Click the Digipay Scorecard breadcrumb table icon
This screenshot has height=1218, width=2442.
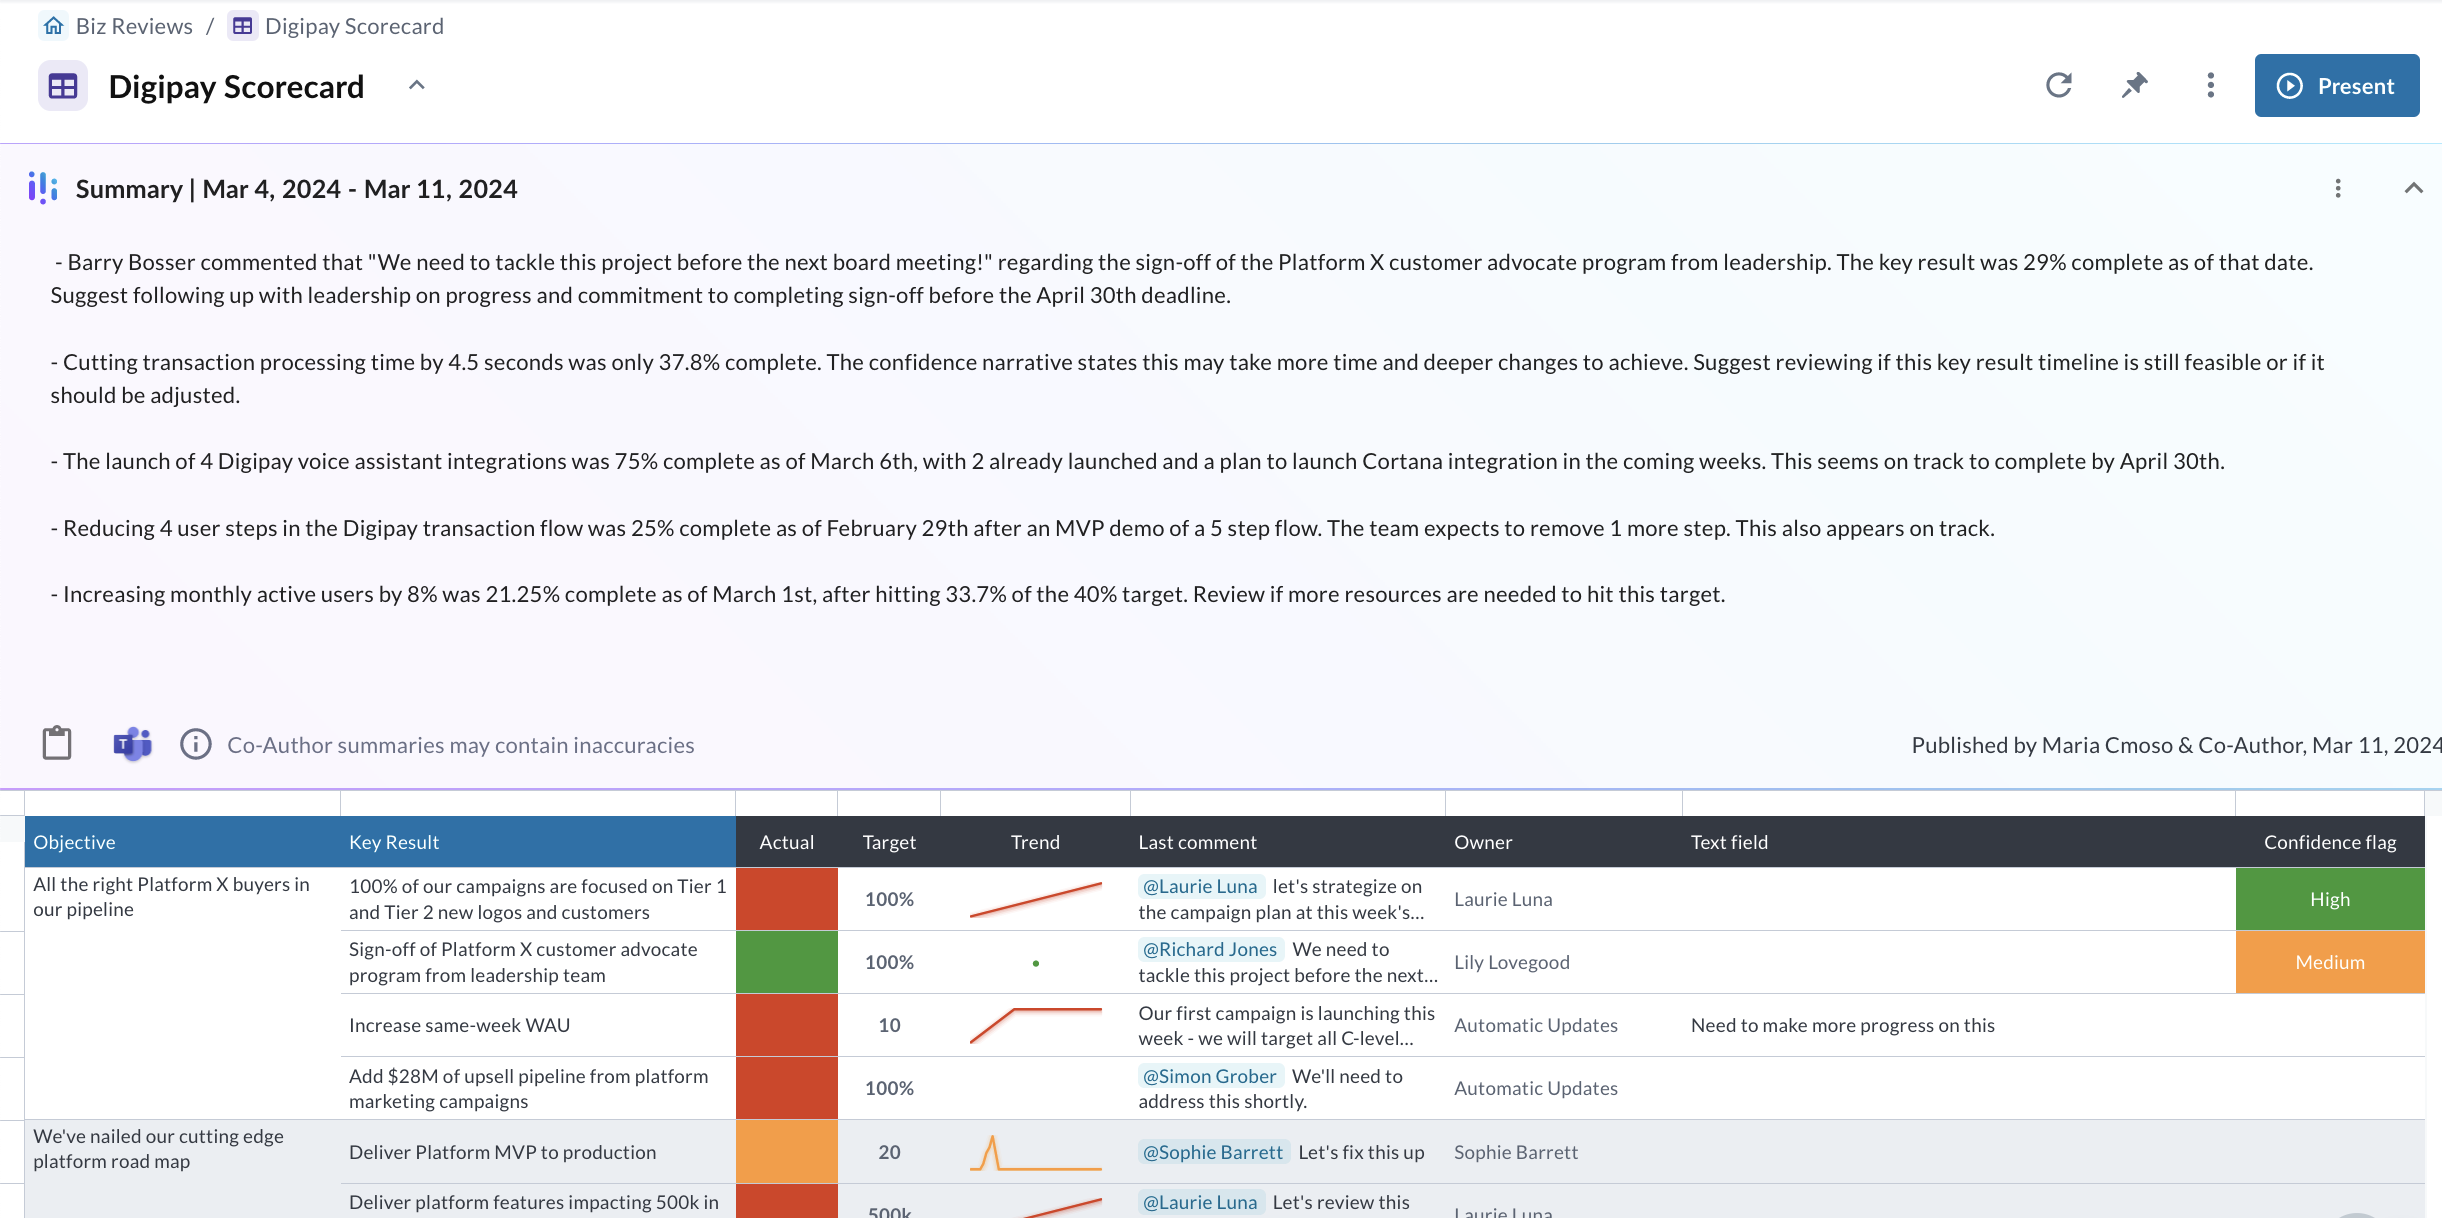coord(242,26)
